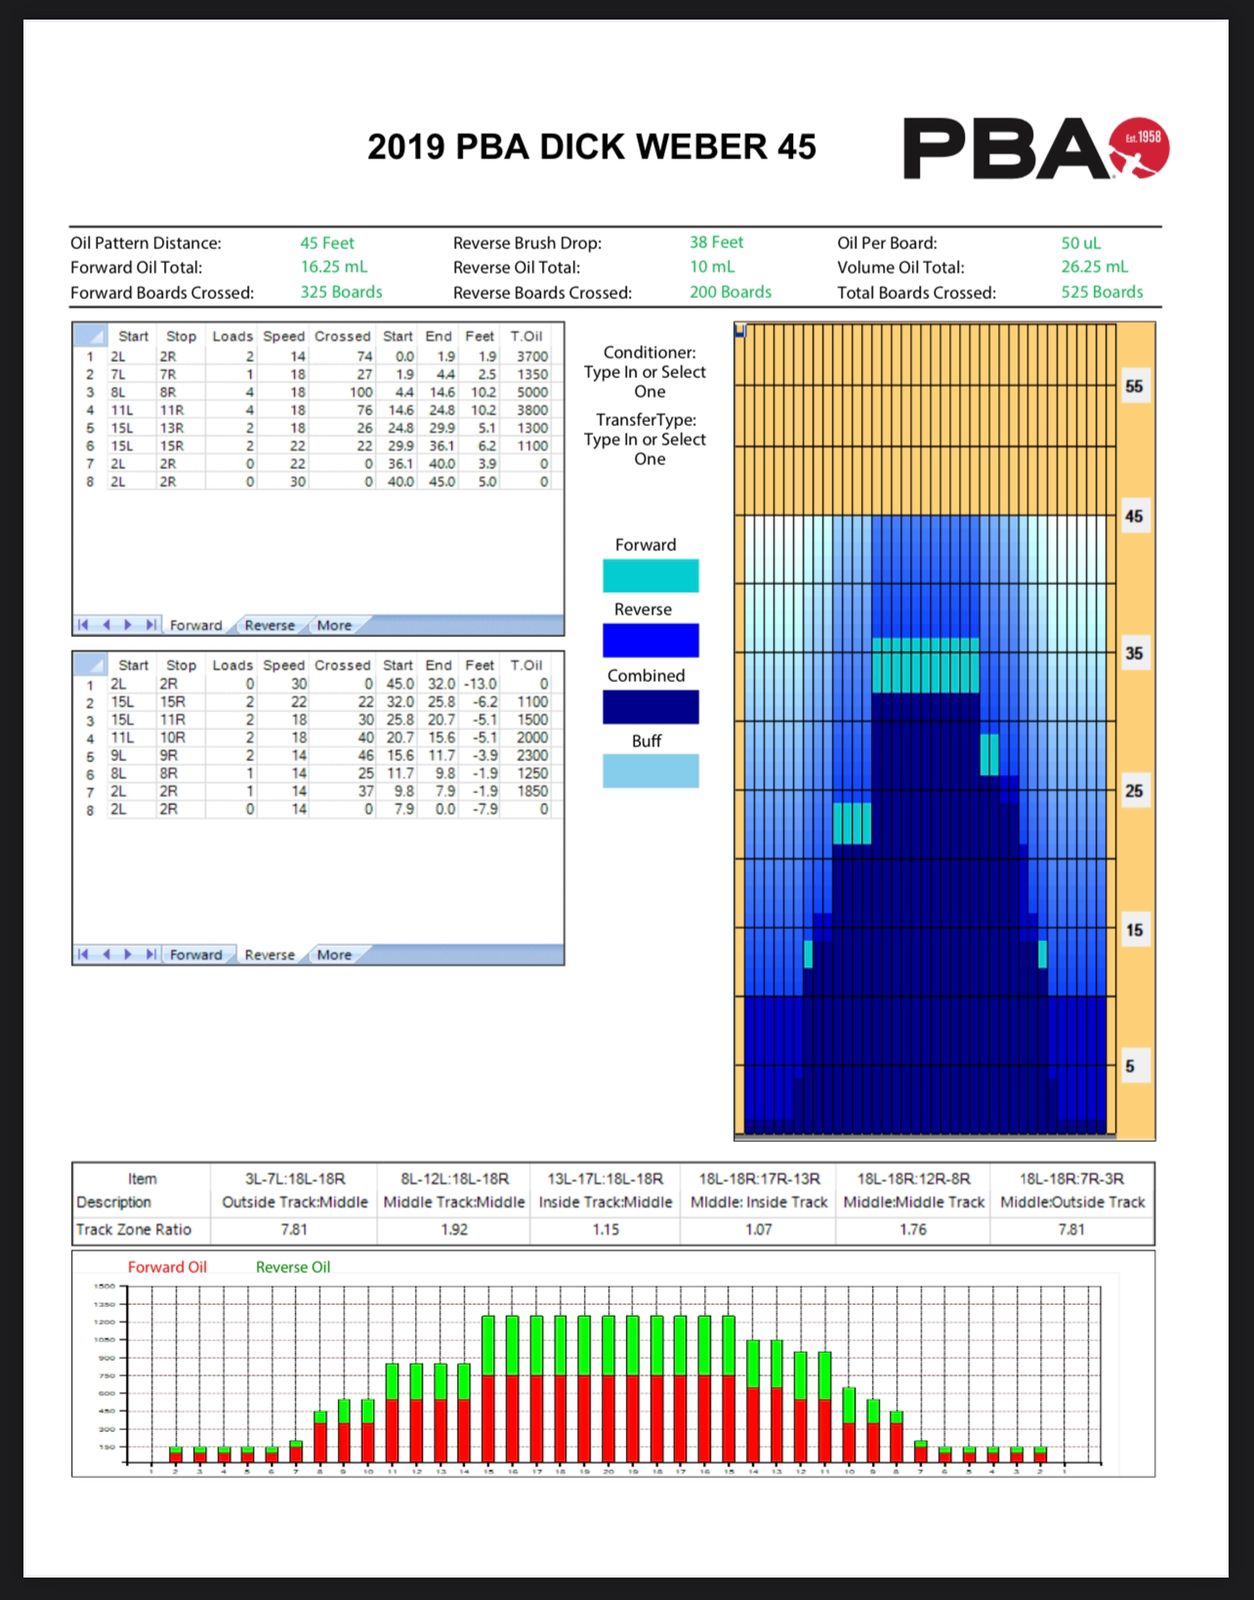The width and height of the screenshot is (1254, 1600).
Task: Click the '2300' T.Oil cell in lower table
Action: pyautogui.click(x=532, y=756)
